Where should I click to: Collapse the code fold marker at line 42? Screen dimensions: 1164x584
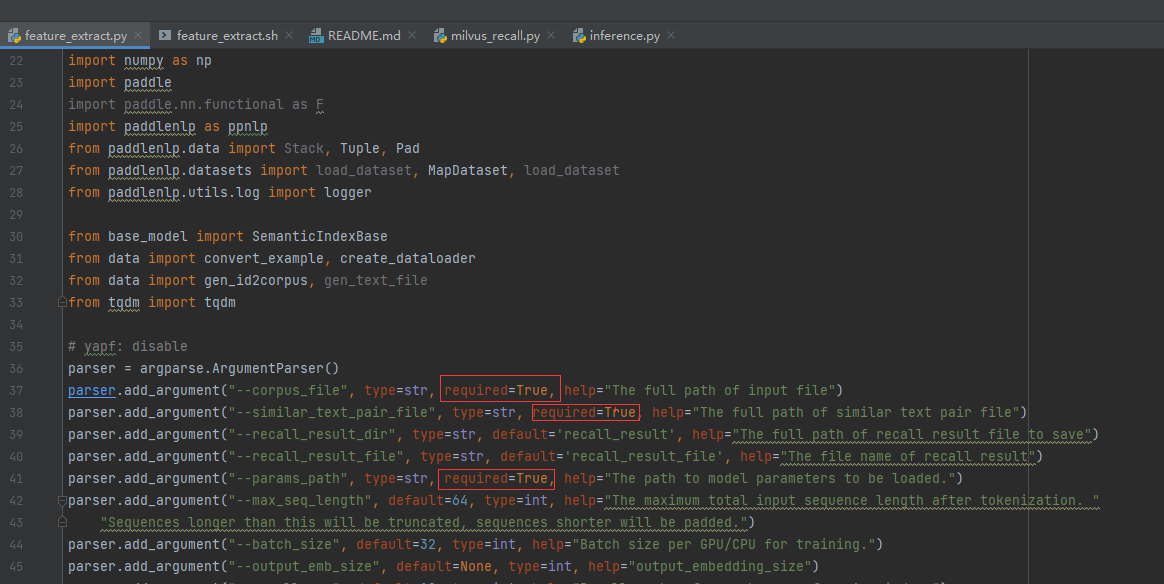pyautogui.click(x=60, y=500)
